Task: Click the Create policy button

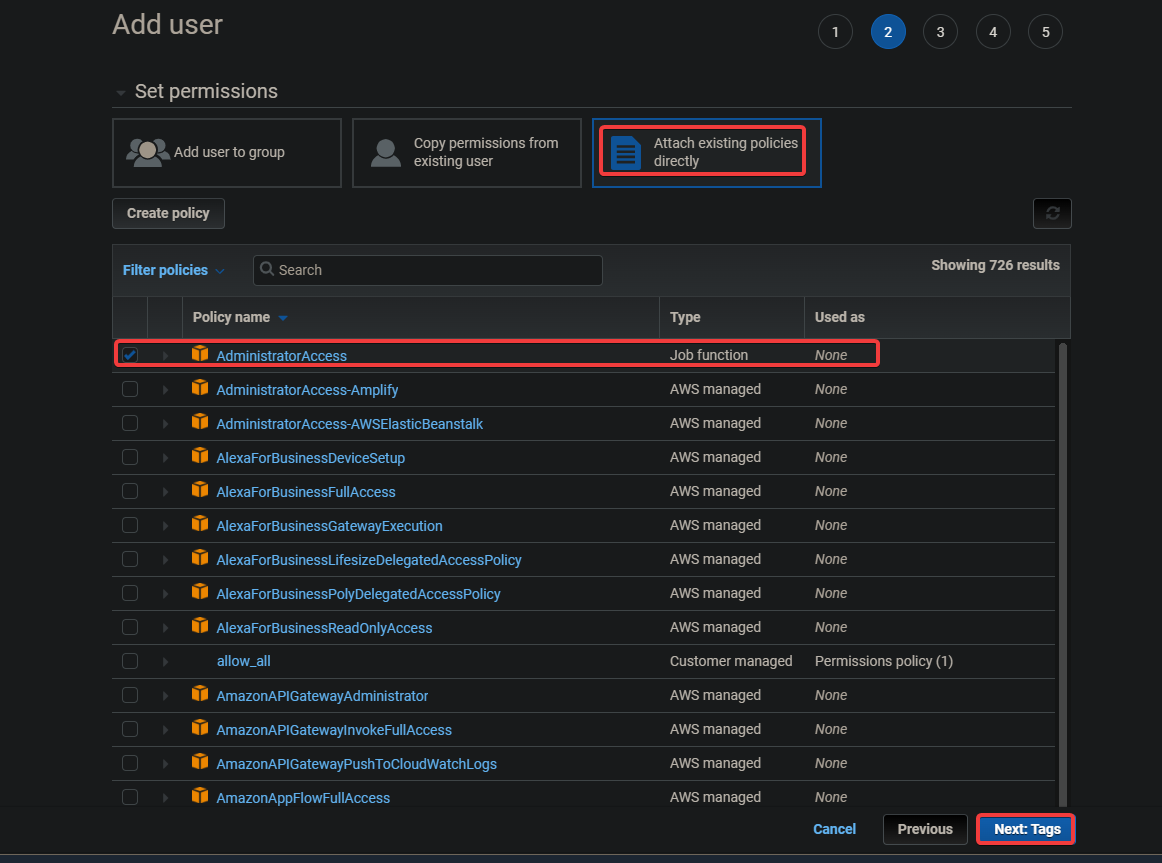Action: click(168, 213)
